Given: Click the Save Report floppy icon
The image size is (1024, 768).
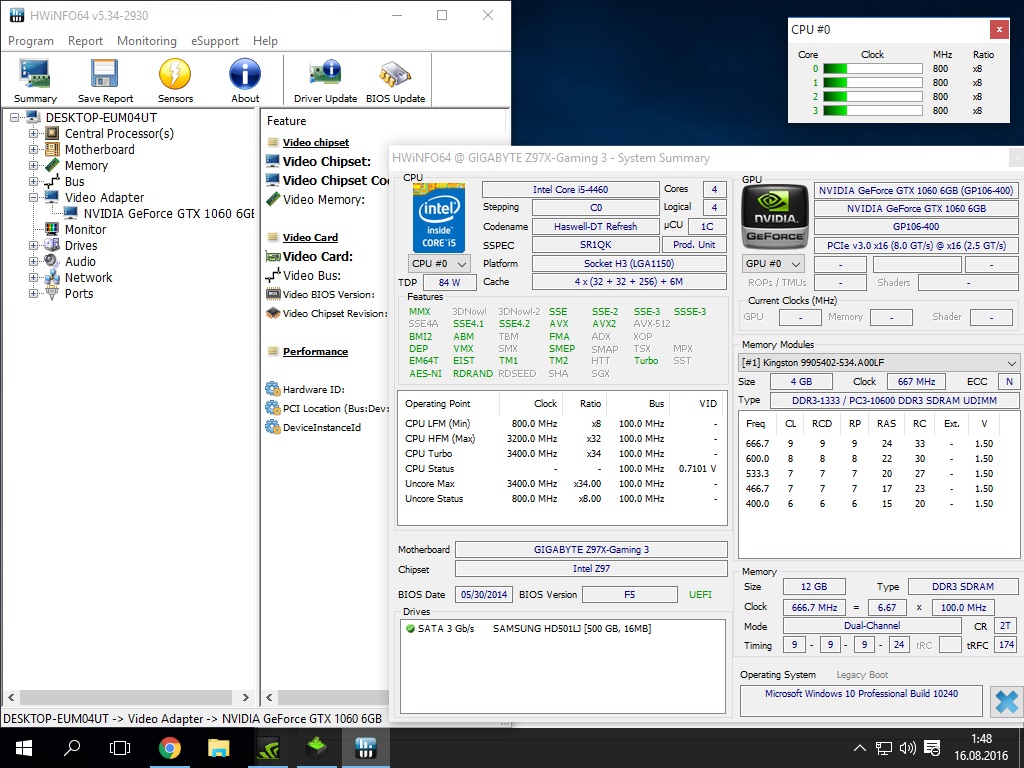Looking at the screenshot, I should click(x=105, y=80).
